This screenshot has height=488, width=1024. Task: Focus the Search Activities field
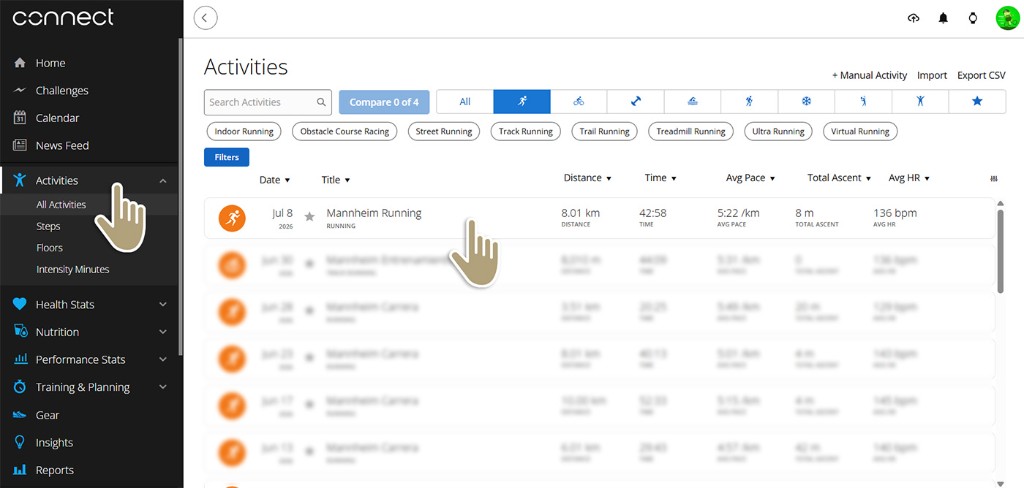click(268, 103)
